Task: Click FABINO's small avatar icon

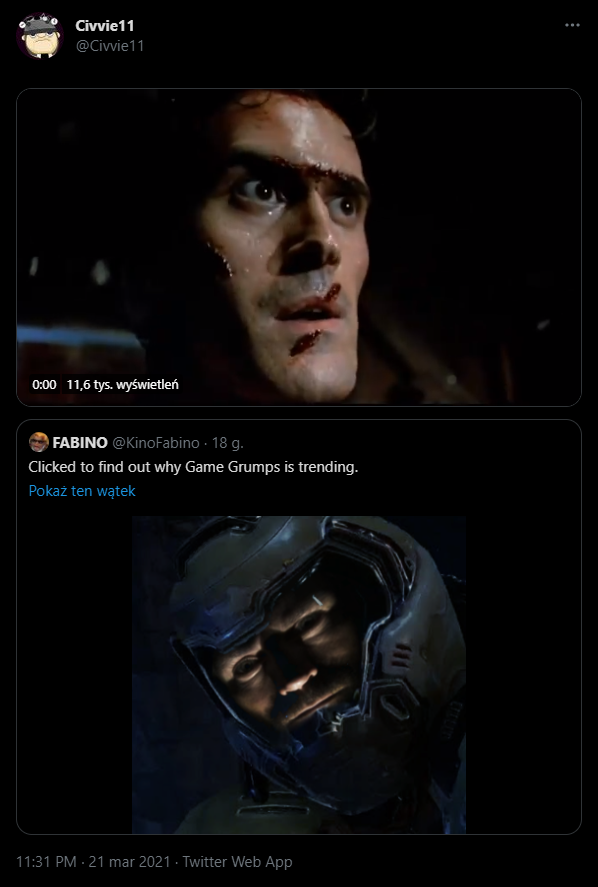Action: (x=38, y=442)
